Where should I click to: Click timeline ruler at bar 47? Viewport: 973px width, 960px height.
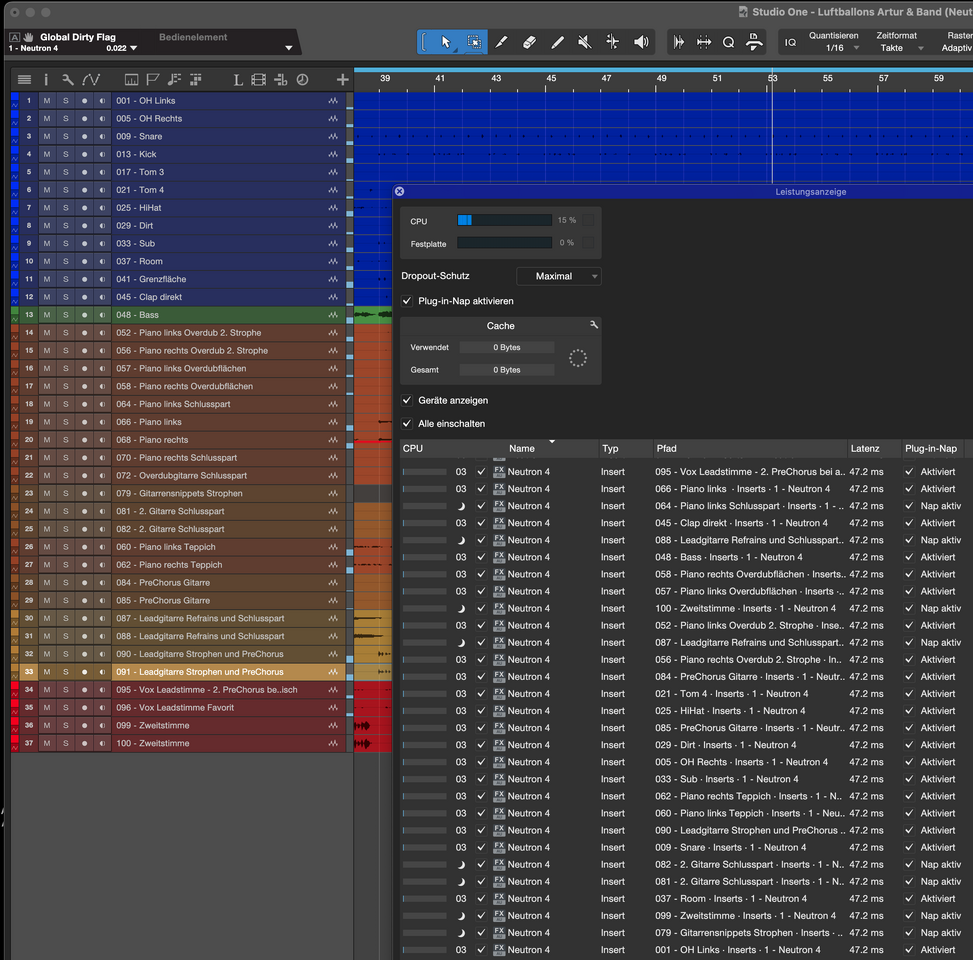(606, 79)
